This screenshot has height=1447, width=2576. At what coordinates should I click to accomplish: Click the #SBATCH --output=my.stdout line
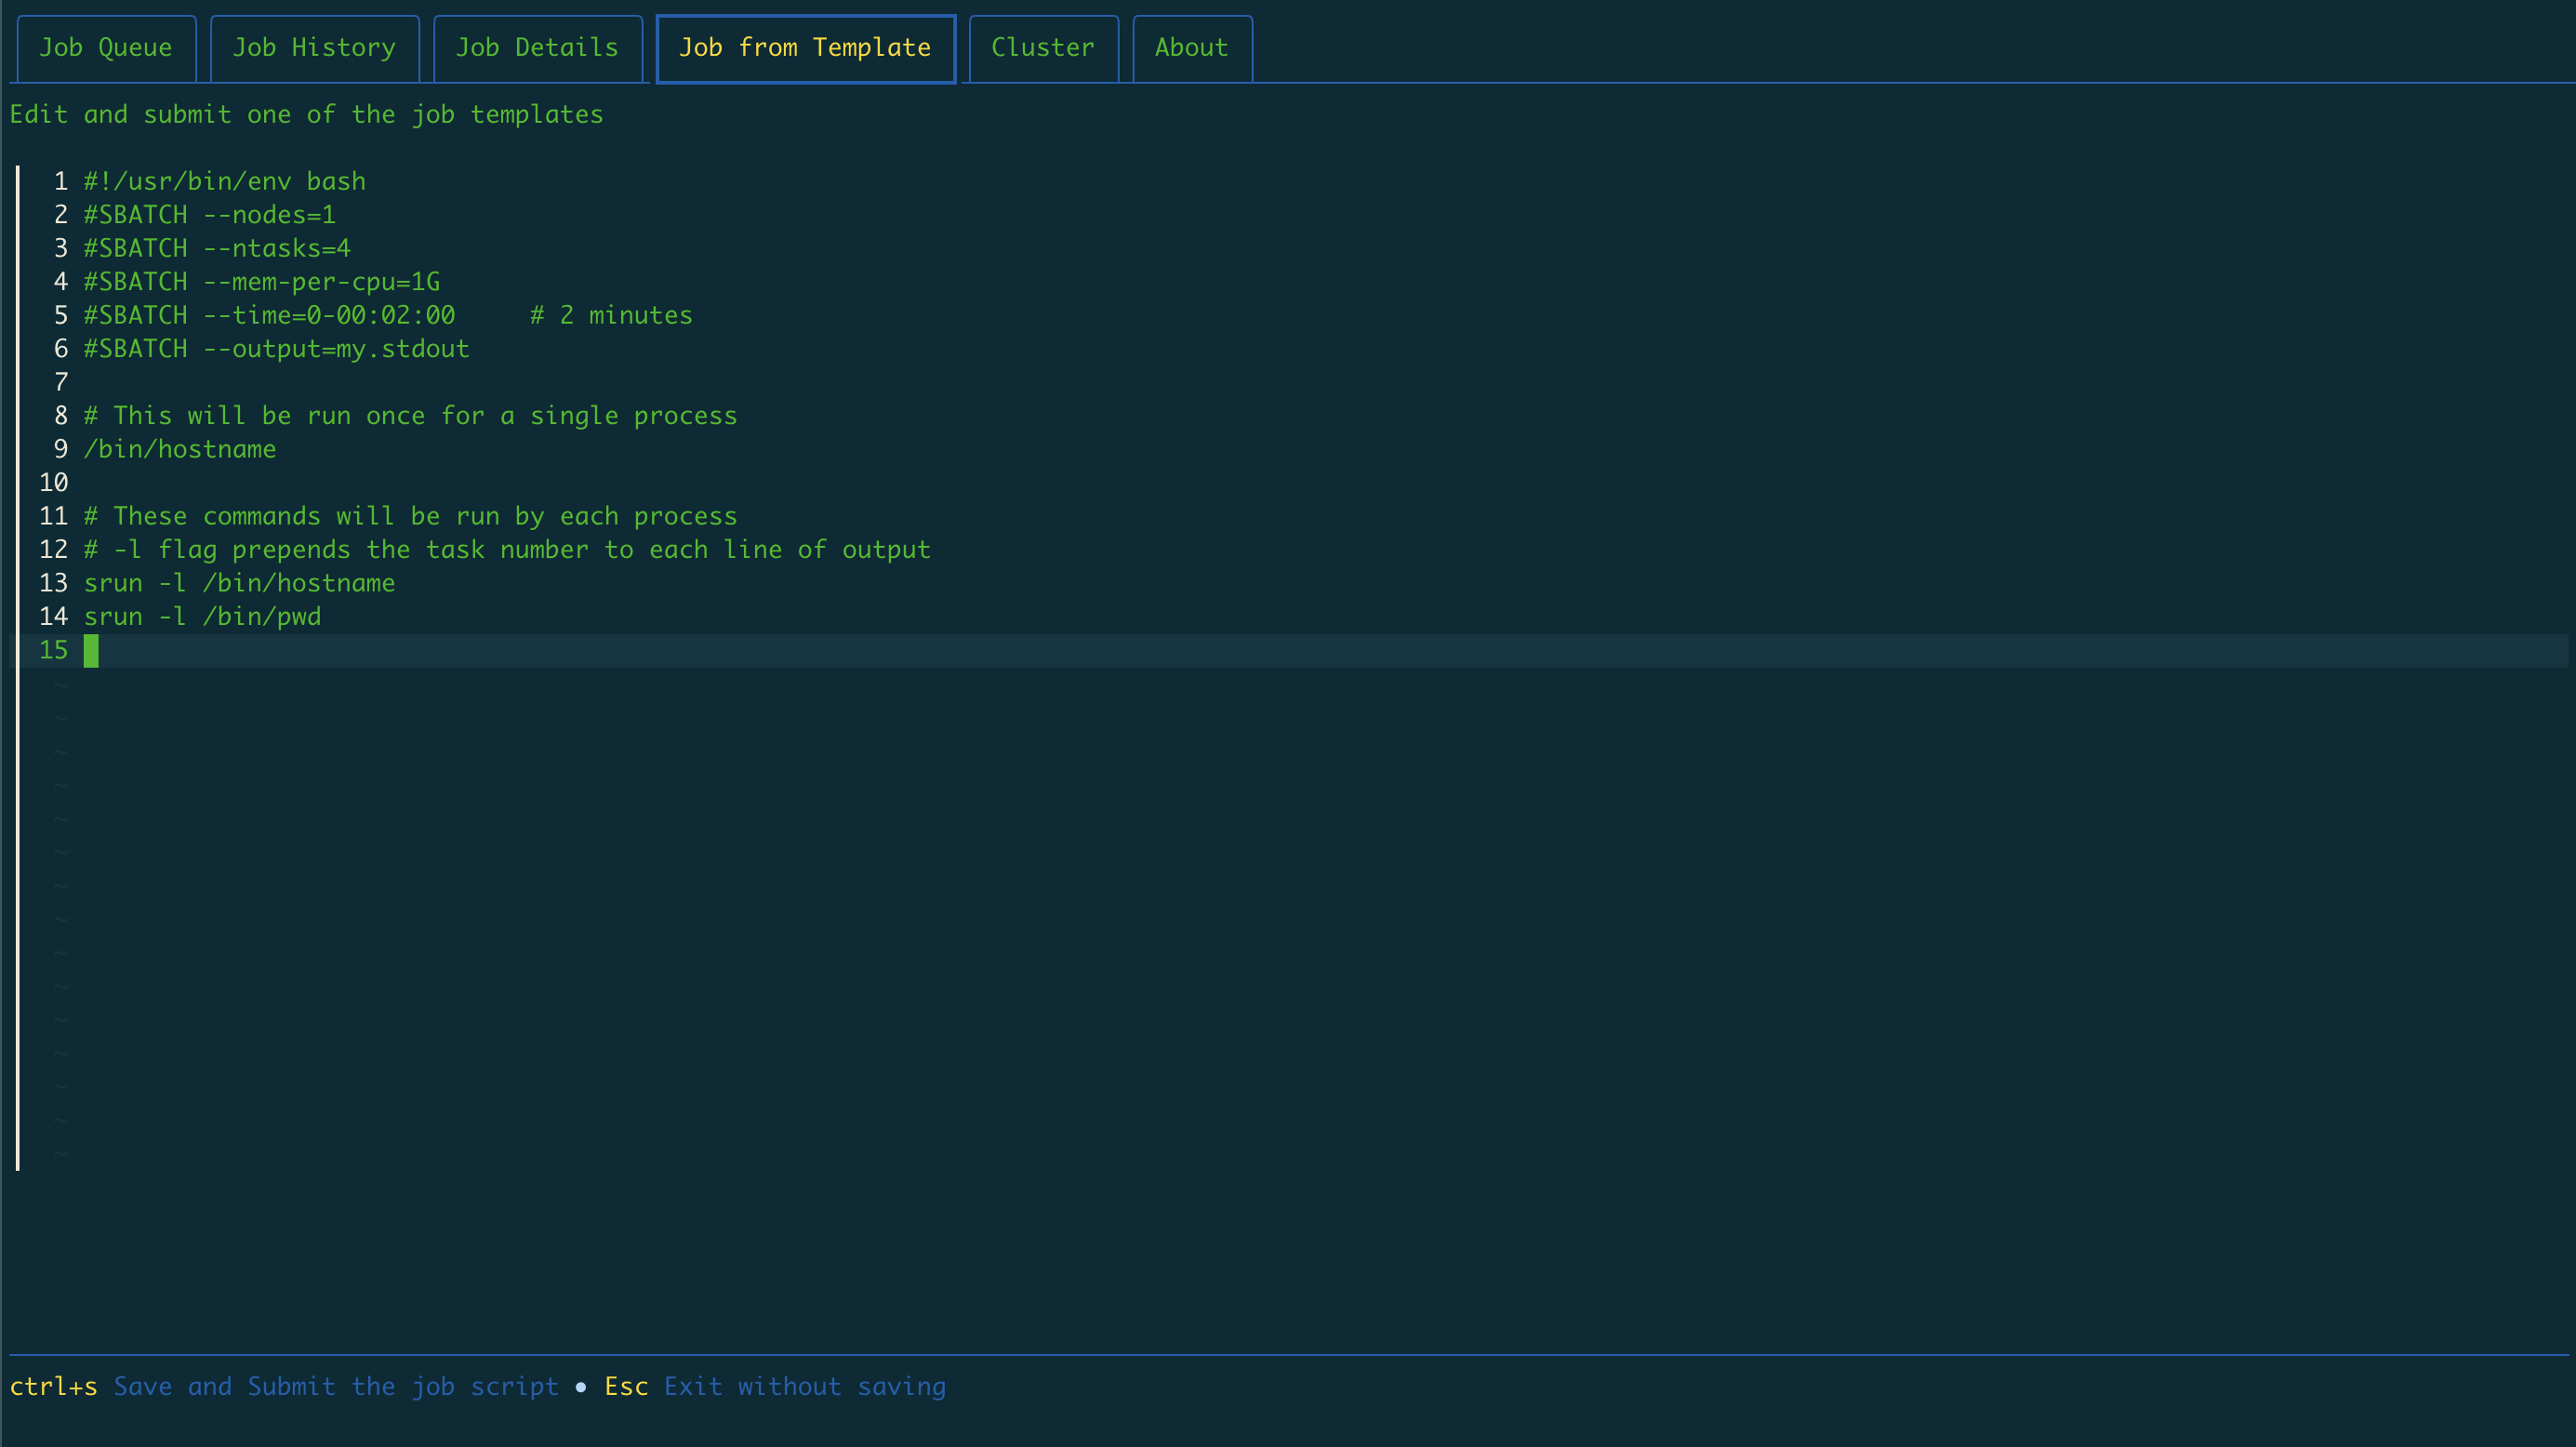point(276,349)
